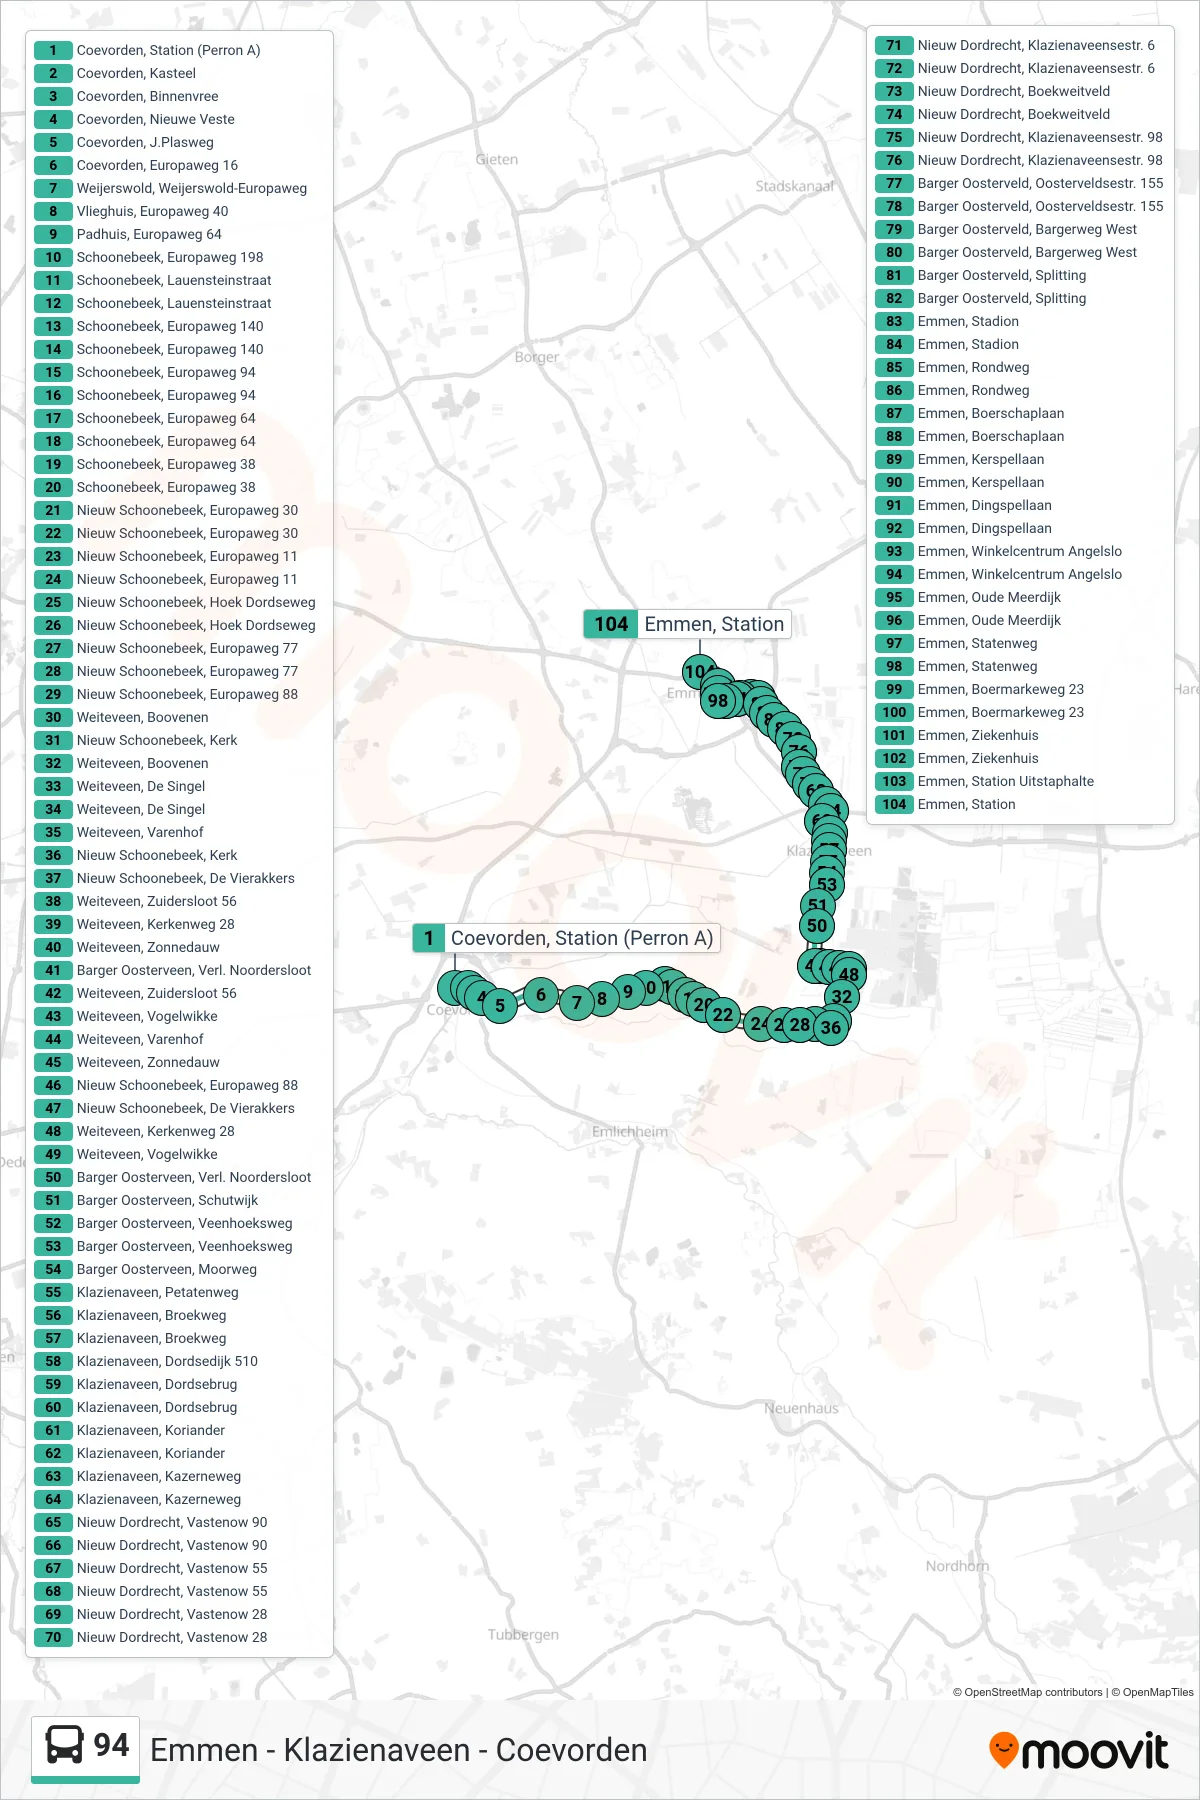
Task: Click the bus icon beside route 94
Action: [65, 1746]
